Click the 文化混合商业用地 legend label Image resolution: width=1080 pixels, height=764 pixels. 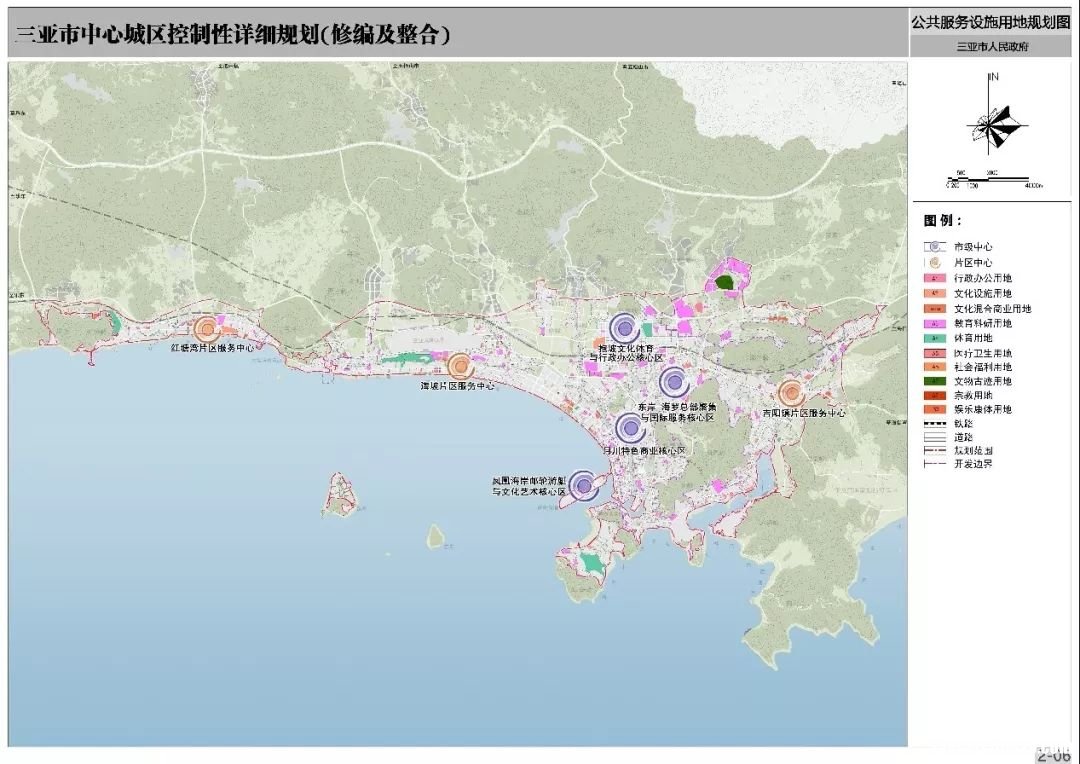coord(993,309)
